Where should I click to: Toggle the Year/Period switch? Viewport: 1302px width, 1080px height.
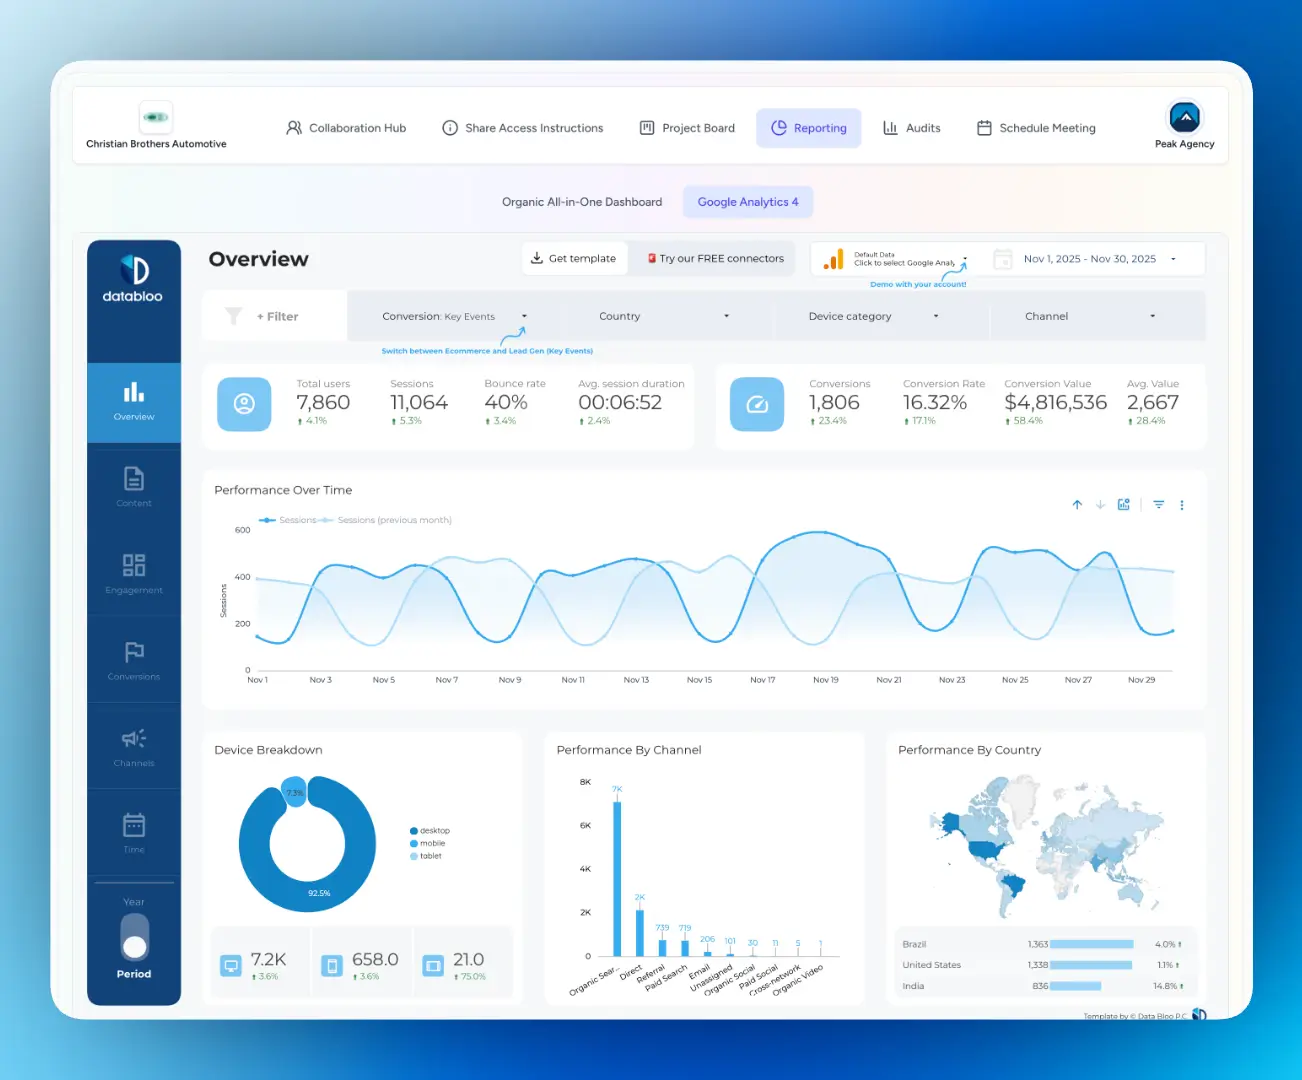point(134,938)
